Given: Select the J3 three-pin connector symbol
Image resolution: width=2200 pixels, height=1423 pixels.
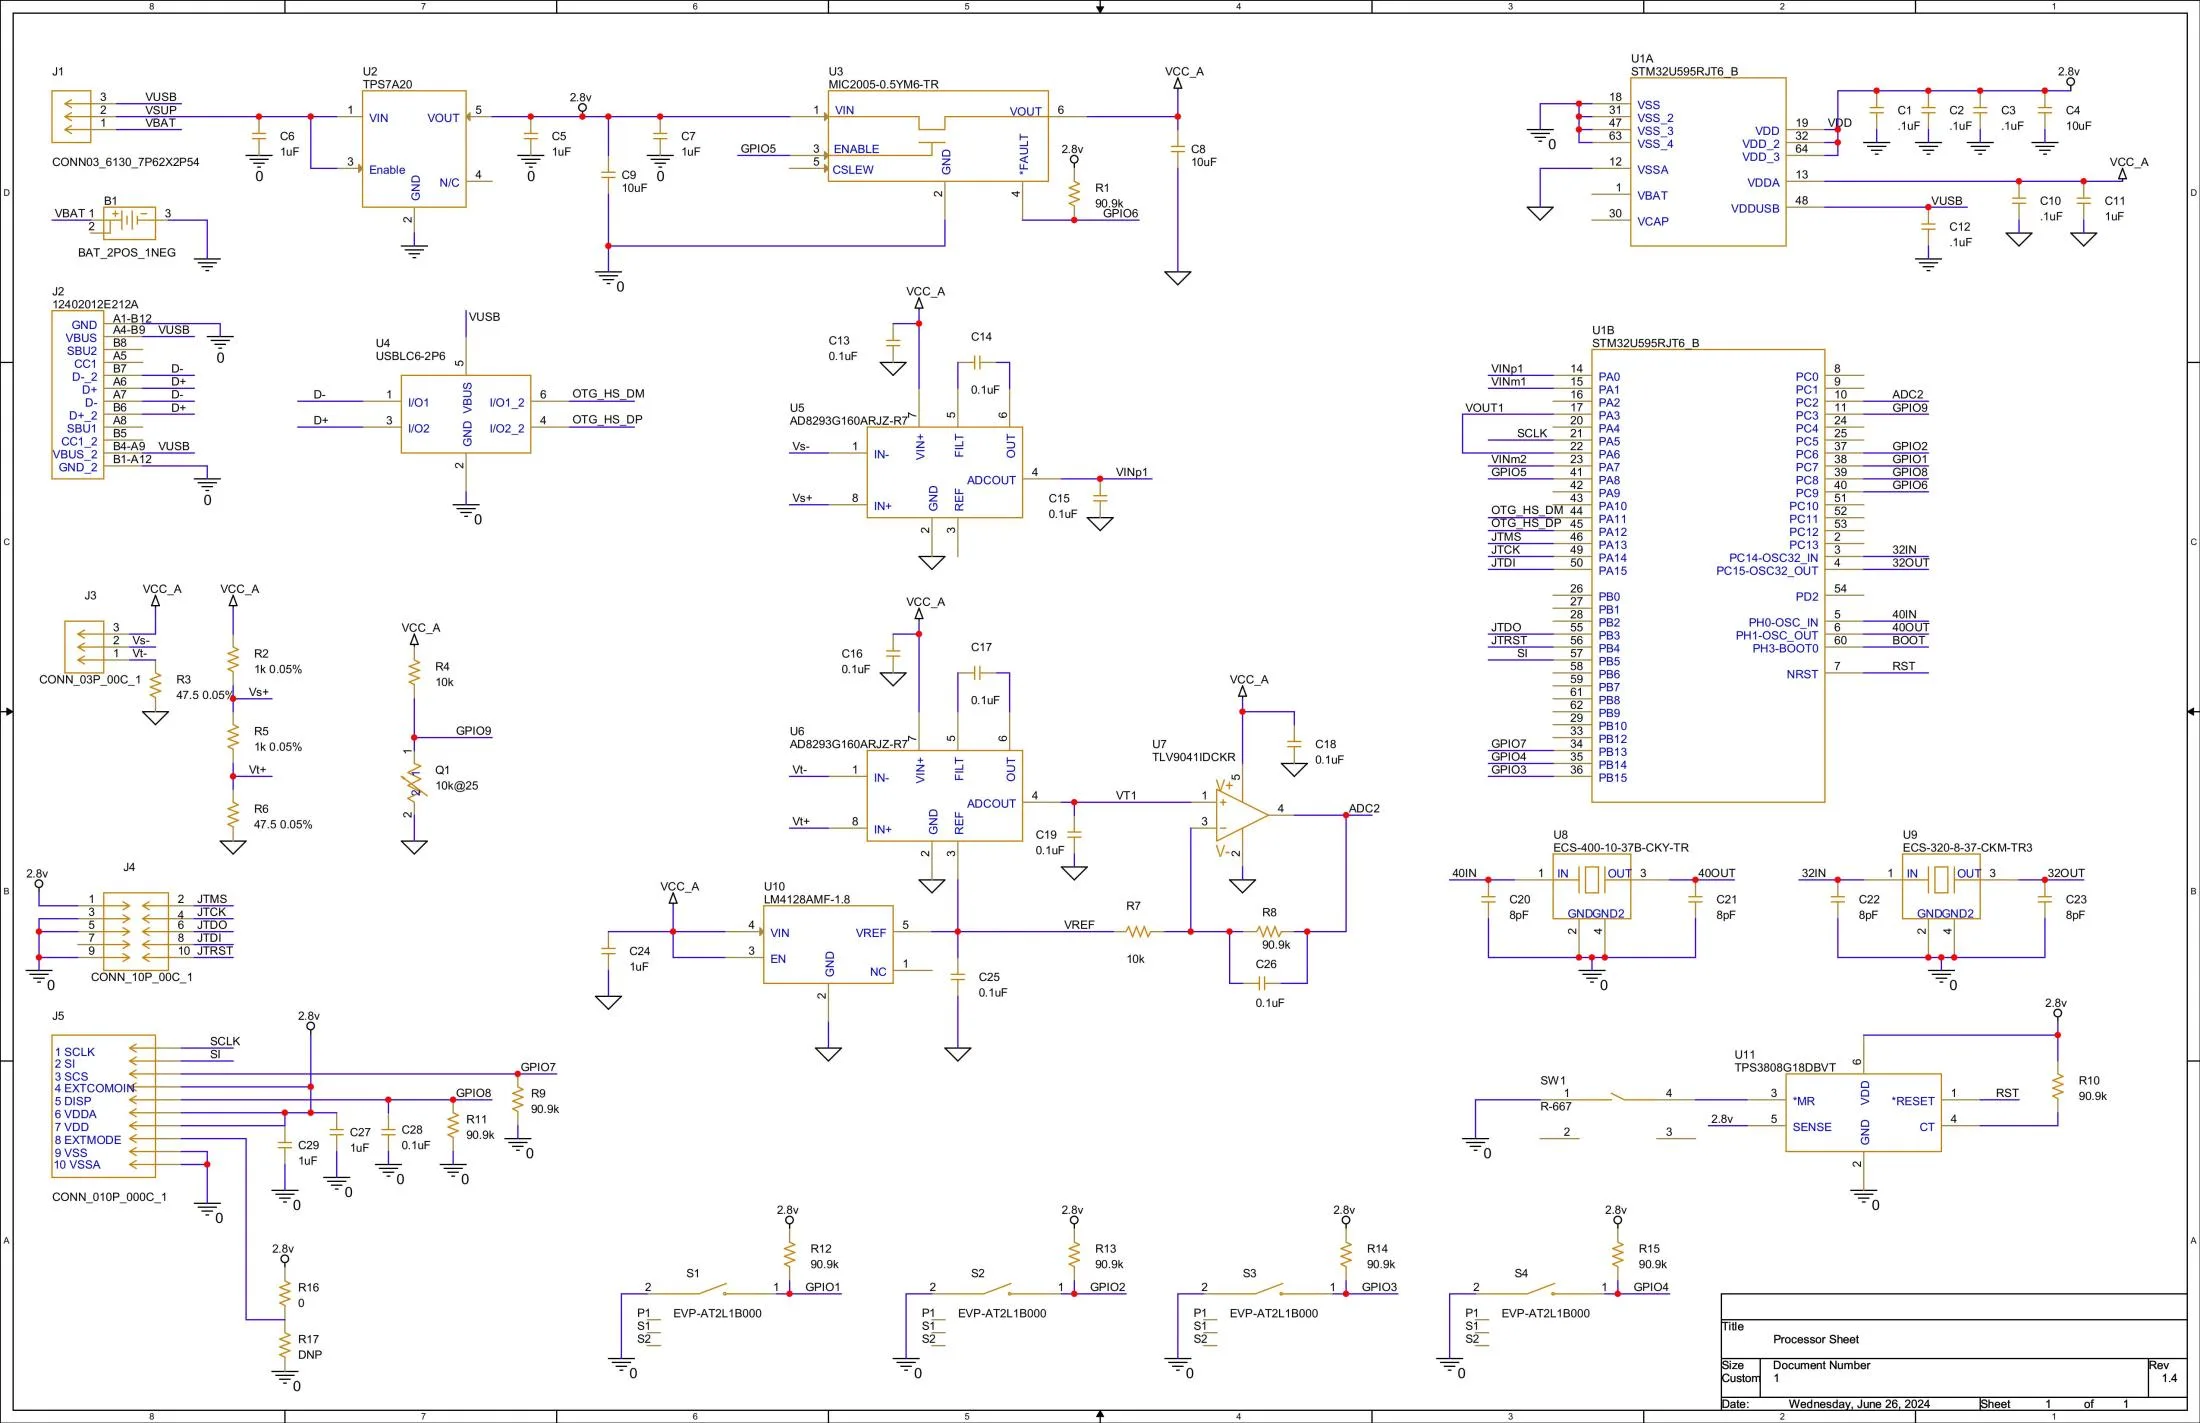Looking at the screenshot, I should pyautogui.click(x=84, y=647).
